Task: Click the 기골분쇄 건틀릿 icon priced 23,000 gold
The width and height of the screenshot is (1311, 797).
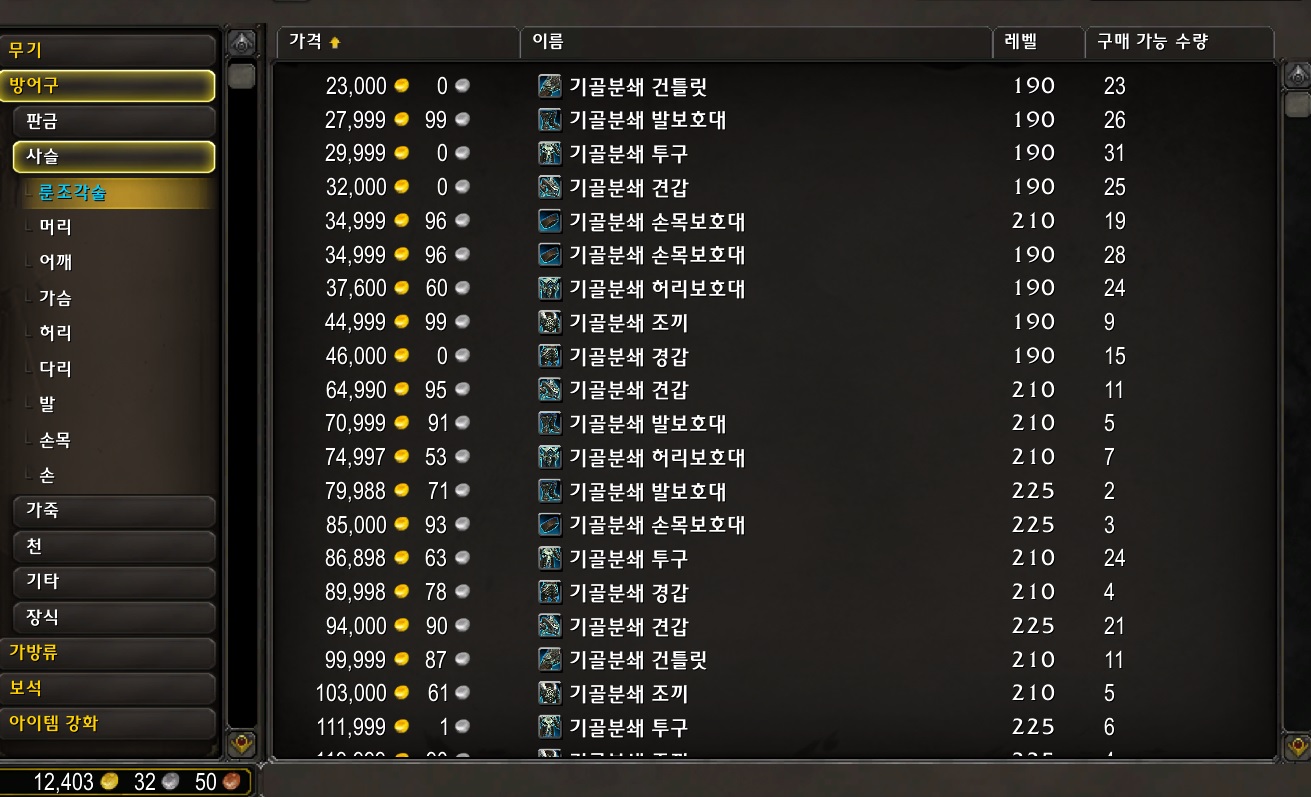Action: (x=549, y=86)
